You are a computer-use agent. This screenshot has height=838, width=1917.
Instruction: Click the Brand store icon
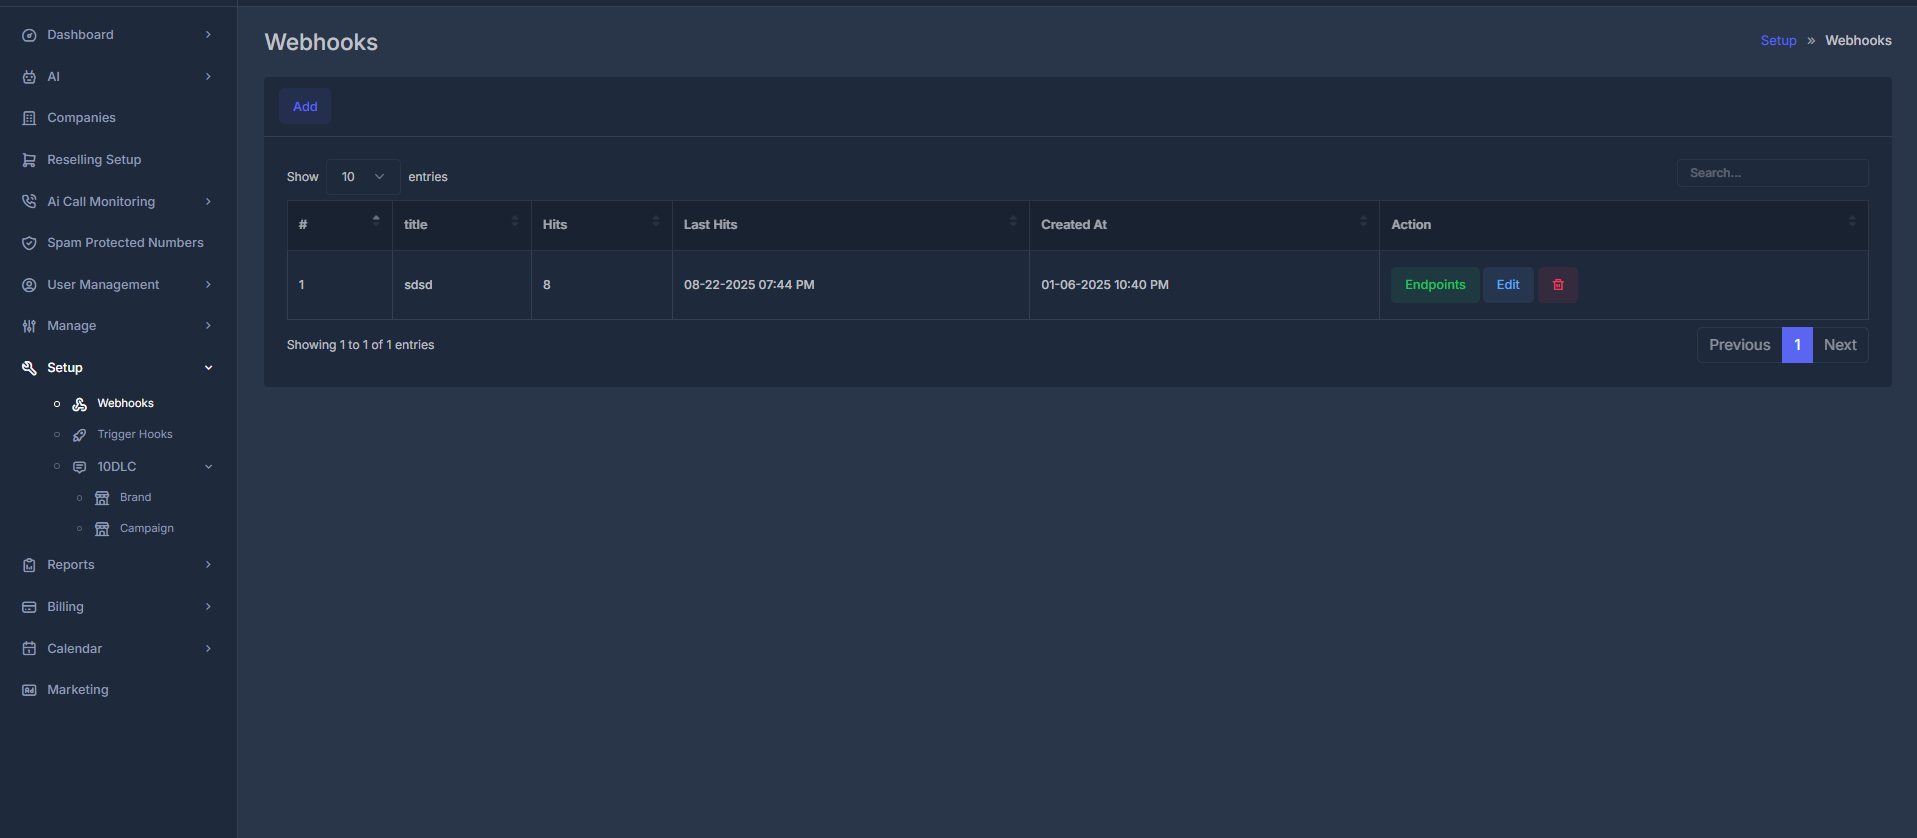(x=102, y=498)
